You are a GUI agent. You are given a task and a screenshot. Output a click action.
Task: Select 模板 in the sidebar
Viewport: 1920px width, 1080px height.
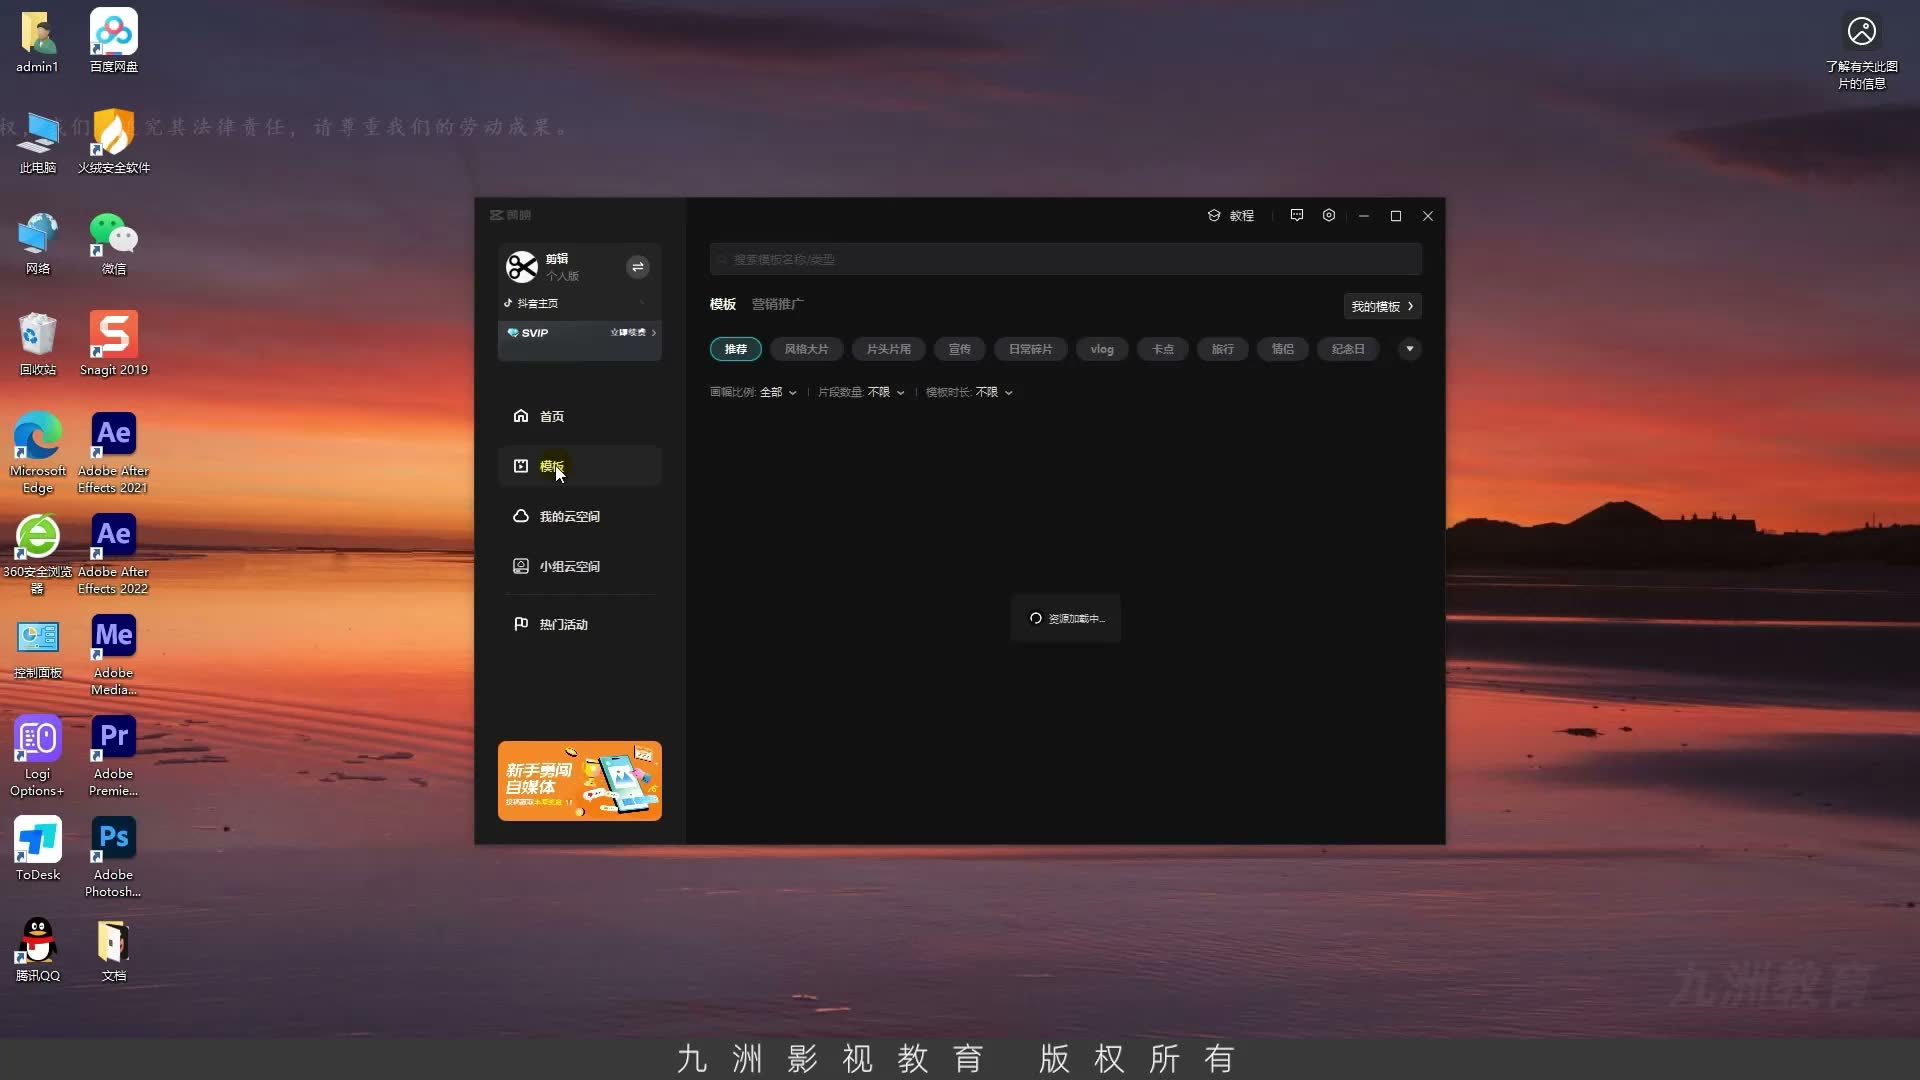[580, 466]
